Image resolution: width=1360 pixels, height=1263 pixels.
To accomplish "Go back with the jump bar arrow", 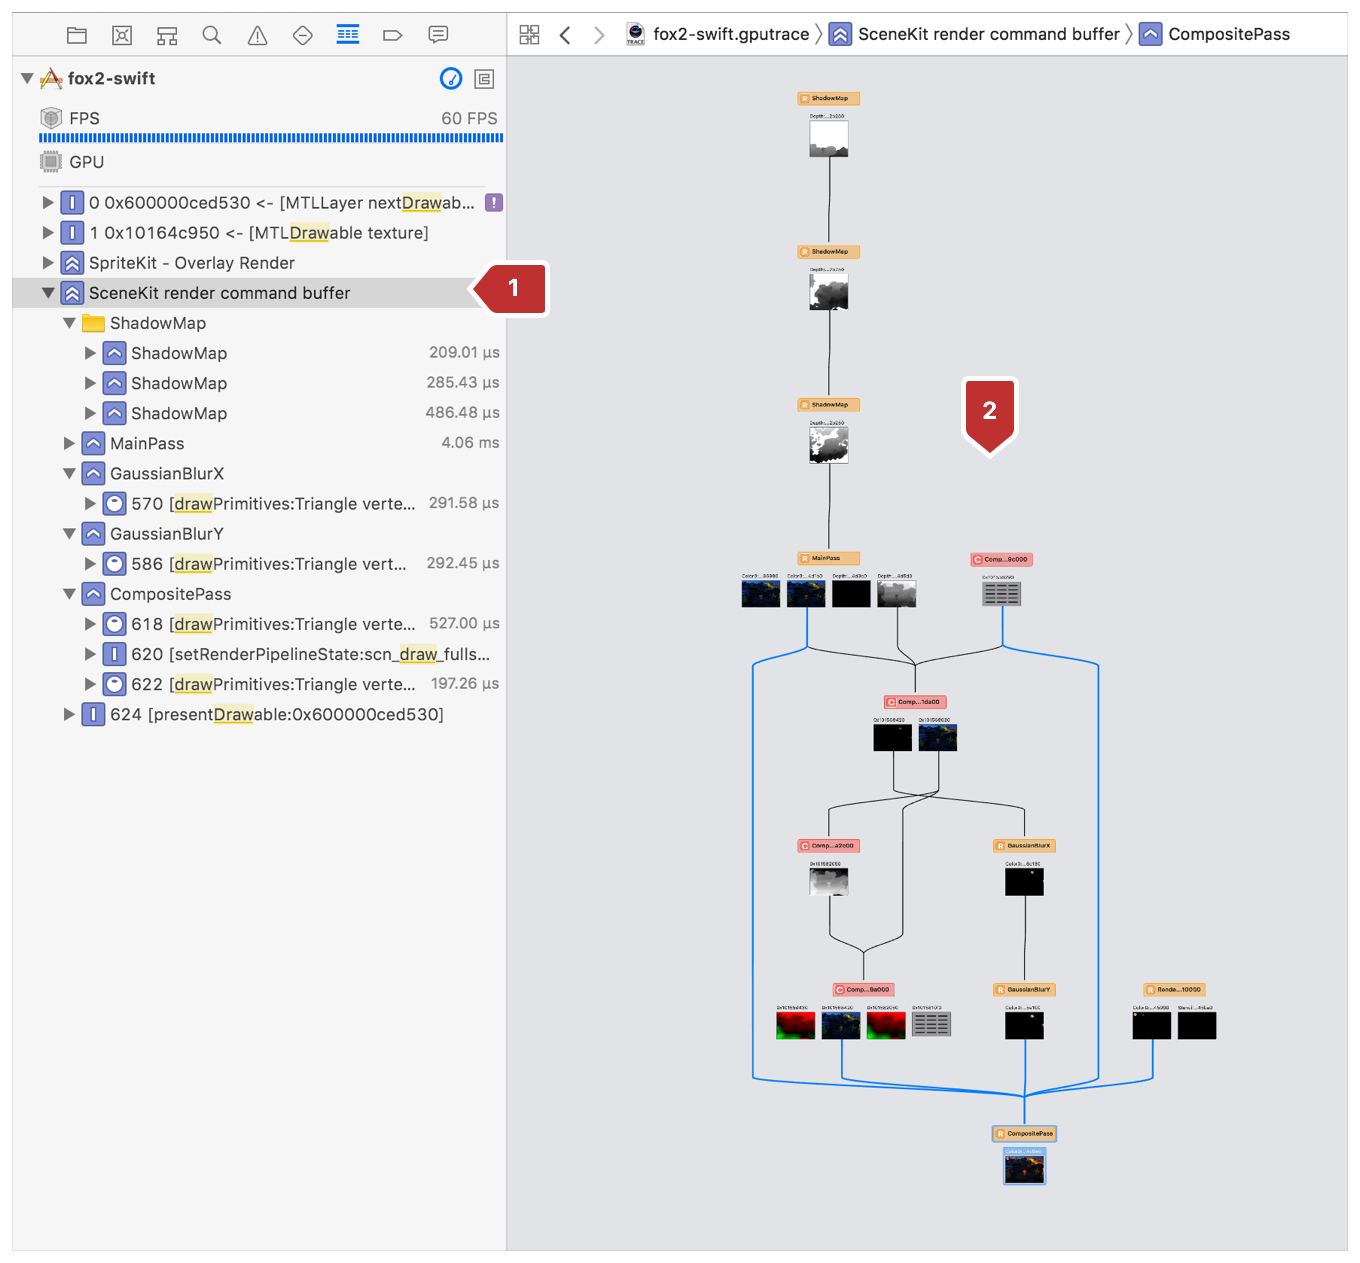I will 565,35.
